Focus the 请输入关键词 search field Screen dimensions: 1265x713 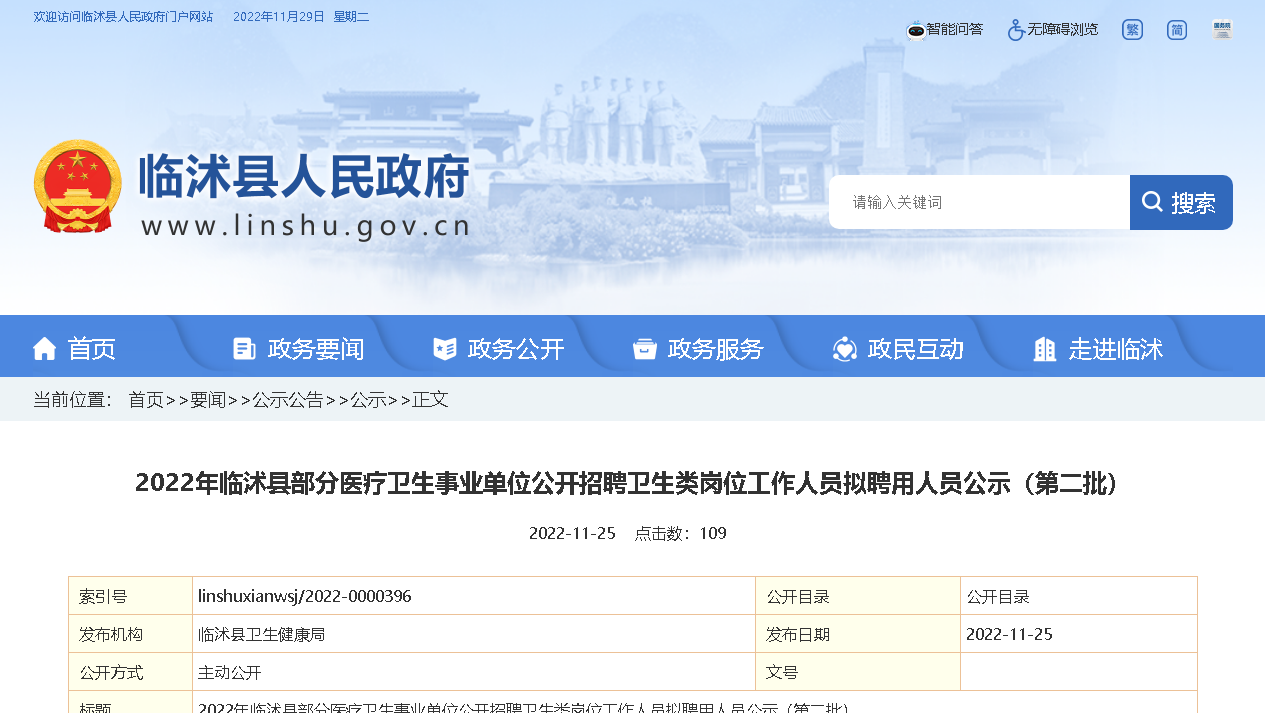(x=979, y=202)
